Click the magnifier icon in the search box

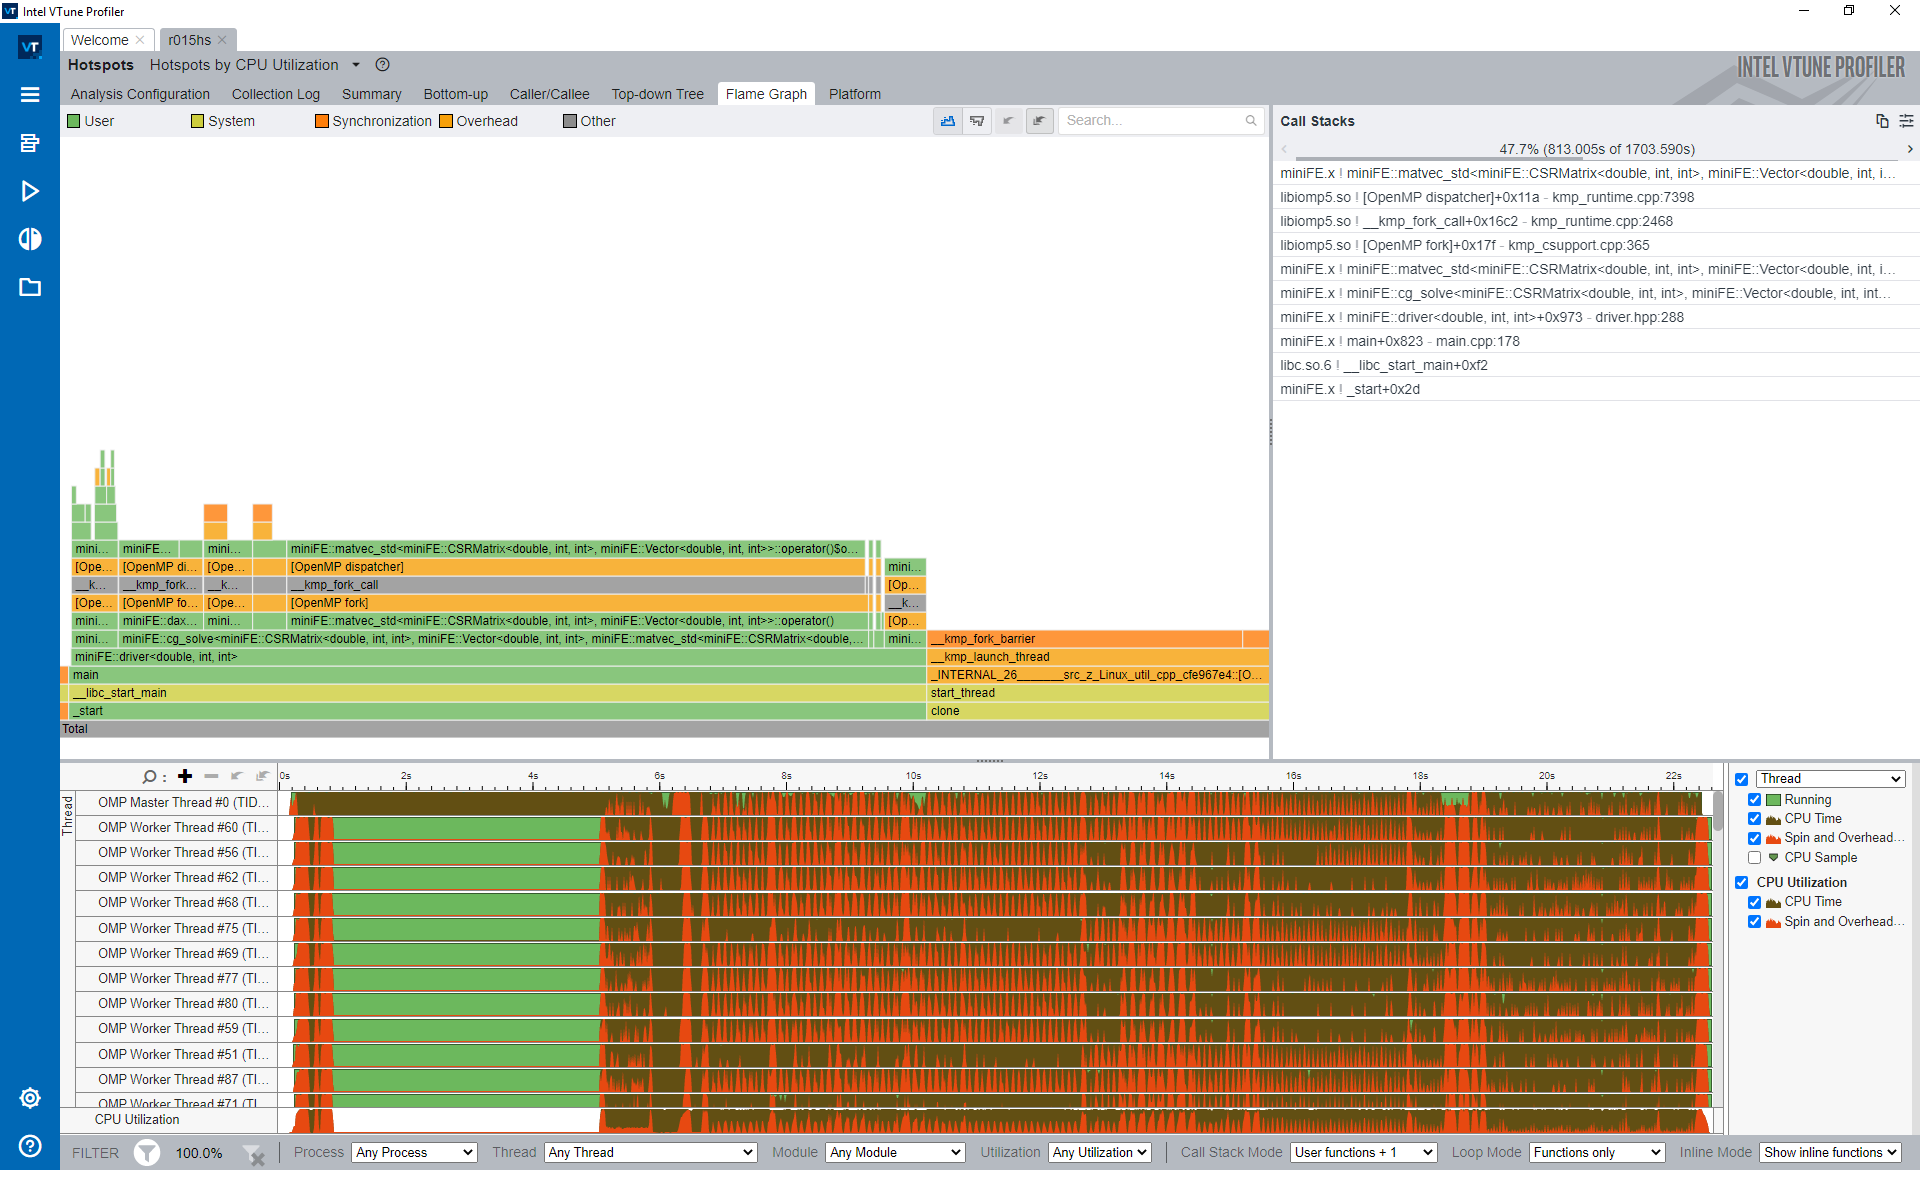tap(1251, 121)
